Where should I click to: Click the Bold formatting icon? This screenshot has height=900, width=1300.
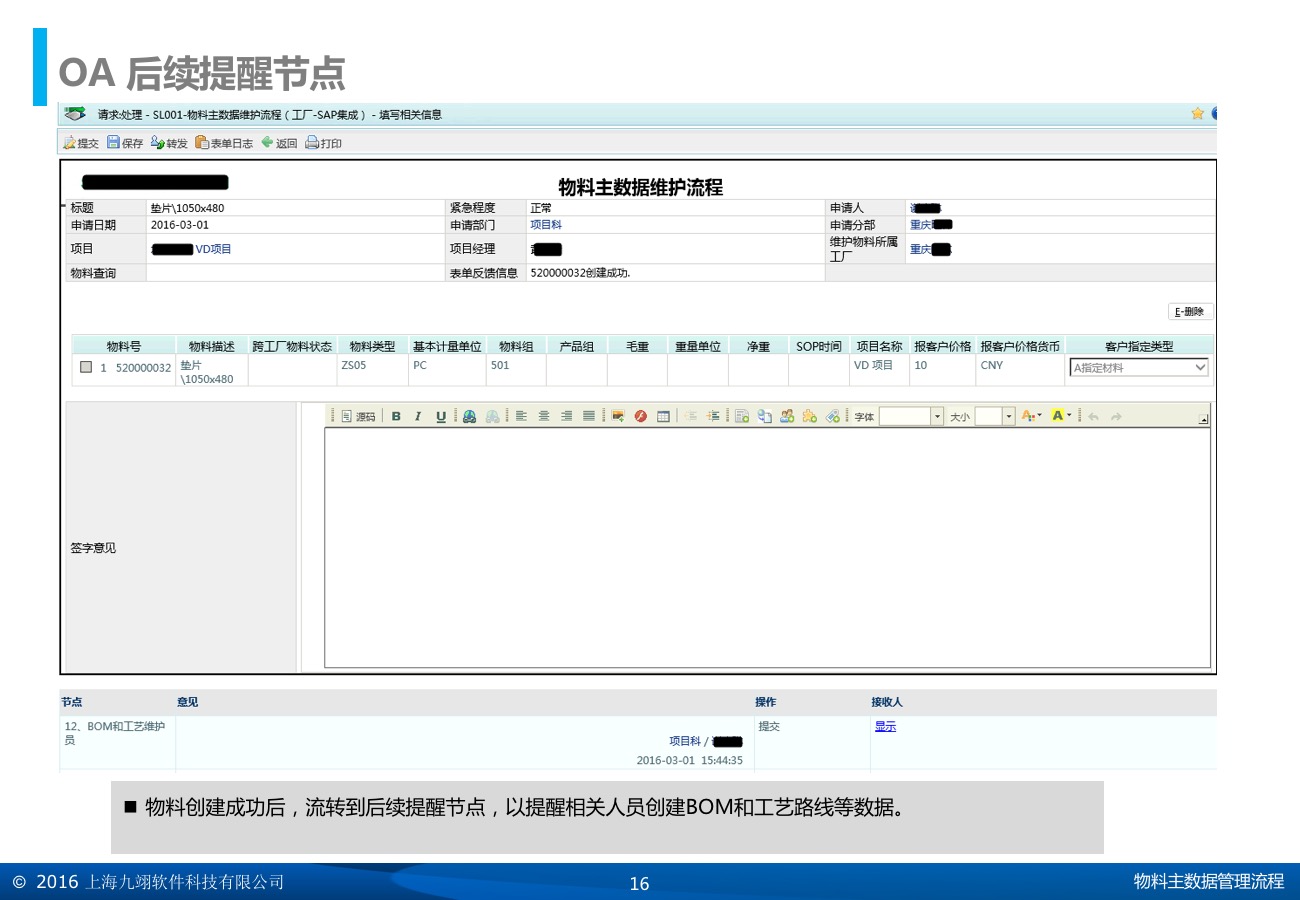tap(396, 417)
